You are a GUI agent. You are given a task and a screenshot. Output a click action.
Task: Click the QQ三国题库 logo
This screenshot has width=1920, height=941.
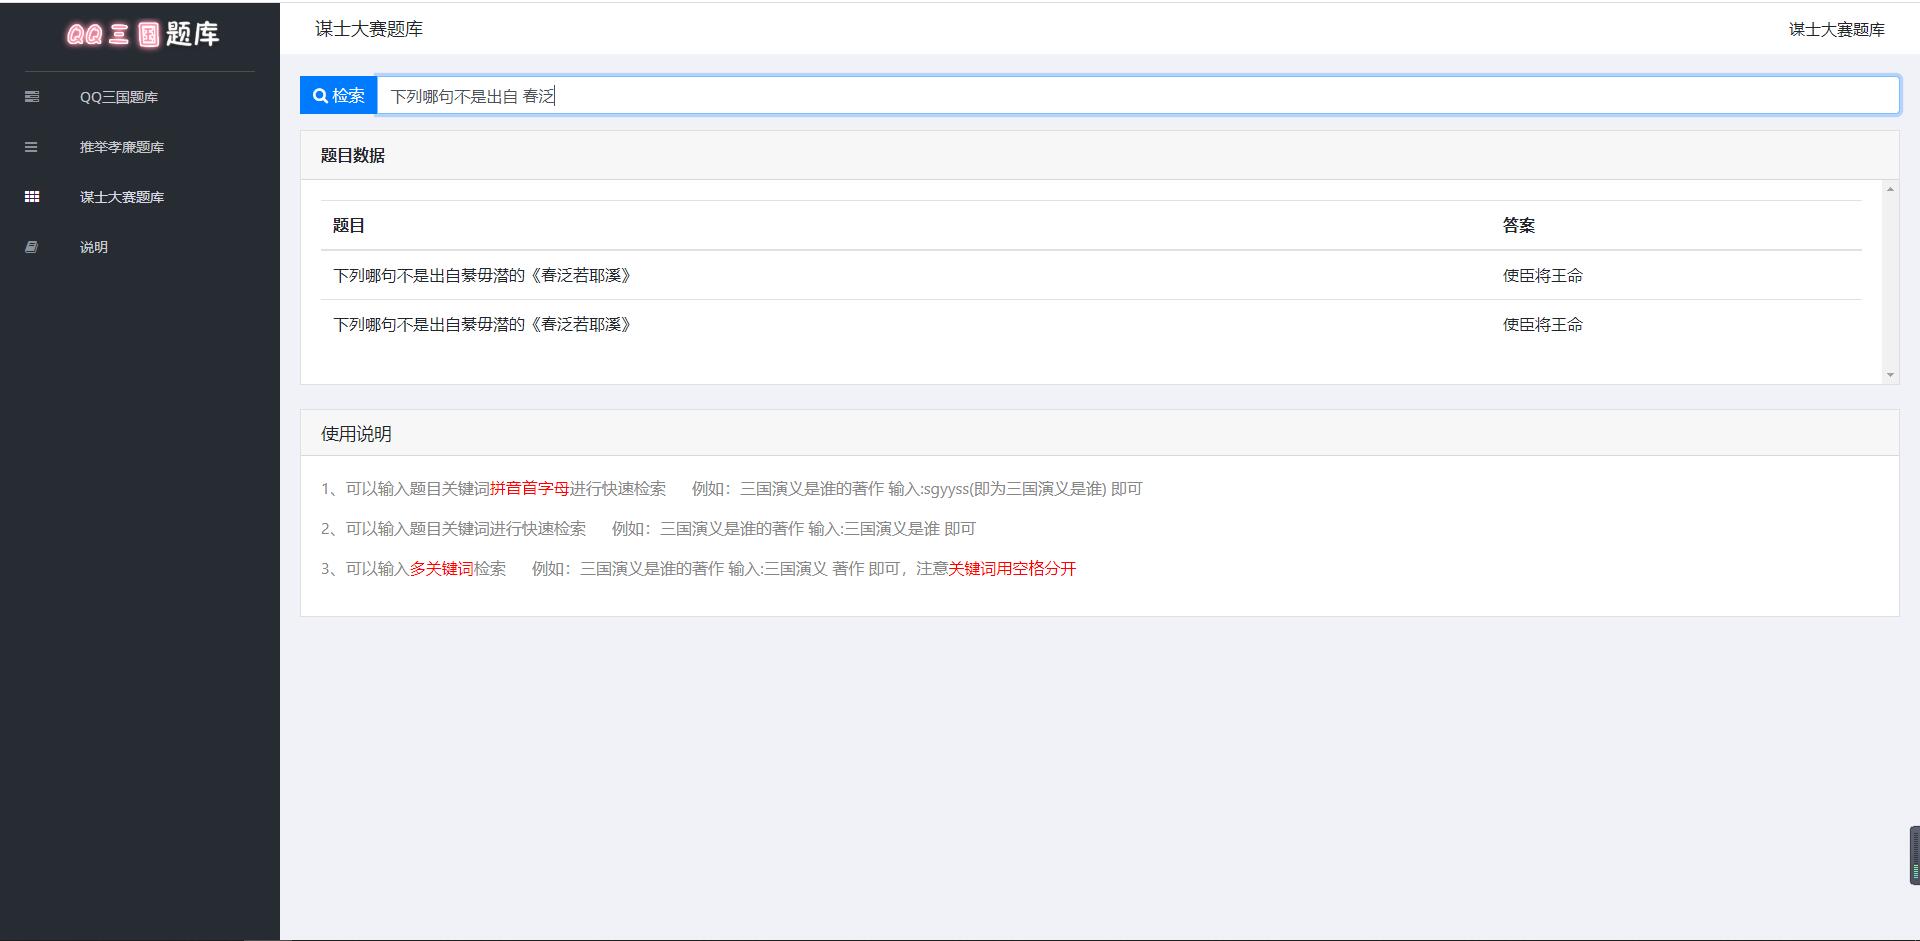pos(142,35)
